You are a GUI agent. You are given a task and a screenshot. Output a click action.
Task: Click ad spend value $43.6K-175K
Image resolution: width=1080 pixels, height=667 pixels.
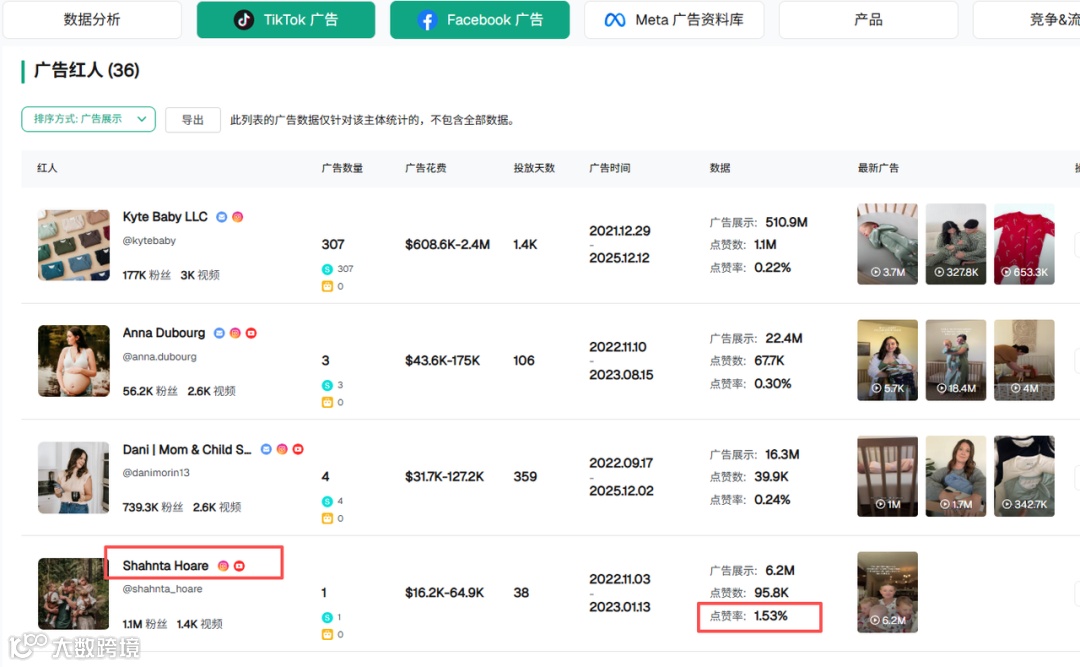[x=442, y=360]
